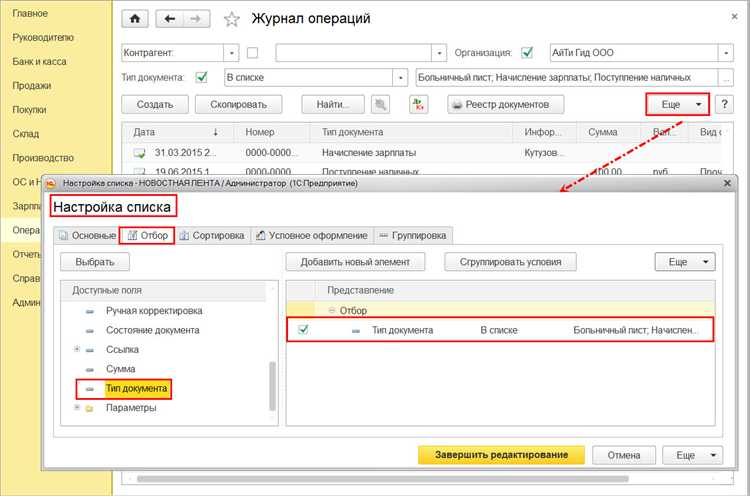This screenshot has width=750, height=496.
Task: Open the В списке comparison dropdown
Action: coord(400,77)
